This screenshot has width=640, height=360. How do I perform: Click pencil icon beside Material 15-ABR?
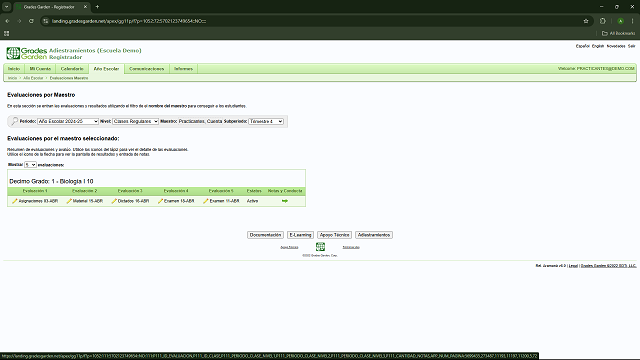click(x=69, y=201)
